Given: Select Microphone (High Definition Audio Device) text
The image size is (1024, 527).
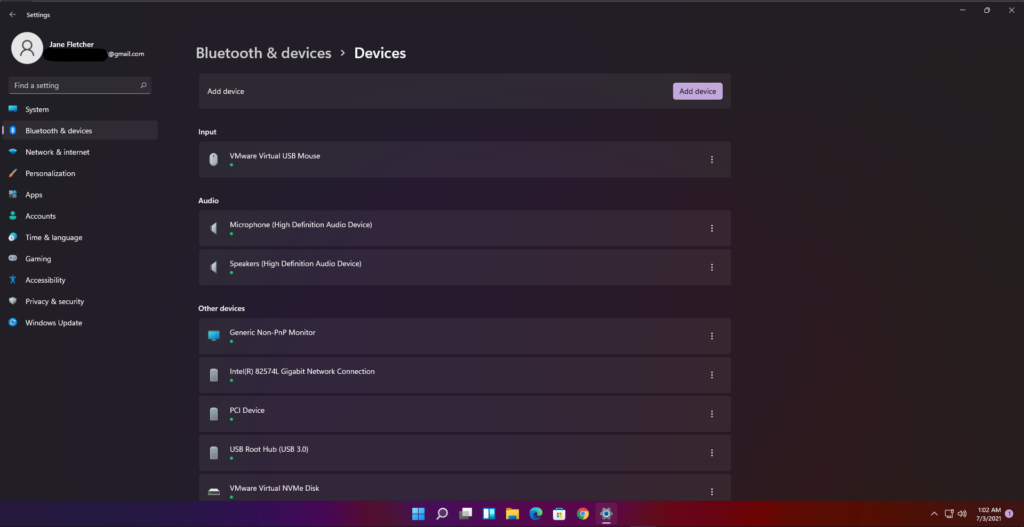Looking at the screenshot, I should point(300,225).
